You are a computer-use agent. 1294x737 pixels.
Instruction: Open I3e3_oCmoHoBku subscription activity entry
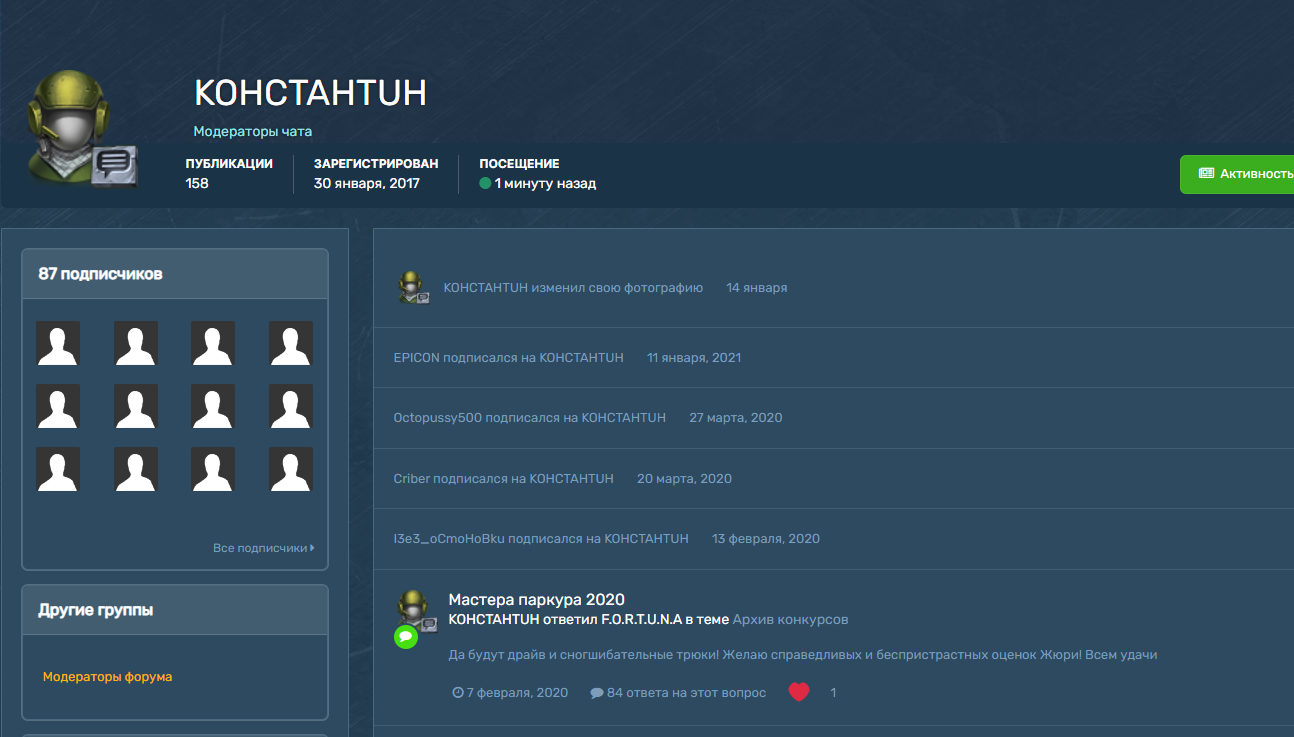tap(540, 539)
